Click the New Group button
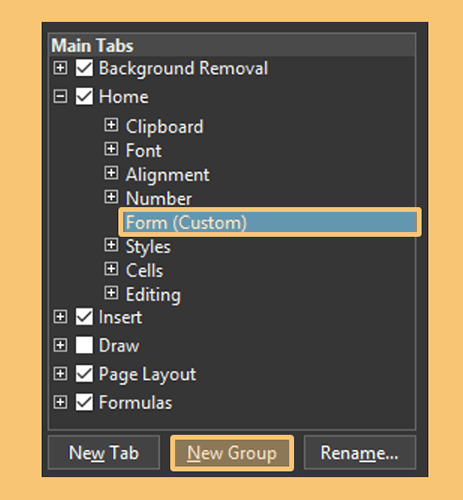This screenshot has height=500, width=463. pyautogui.click(x=232, y=453)
